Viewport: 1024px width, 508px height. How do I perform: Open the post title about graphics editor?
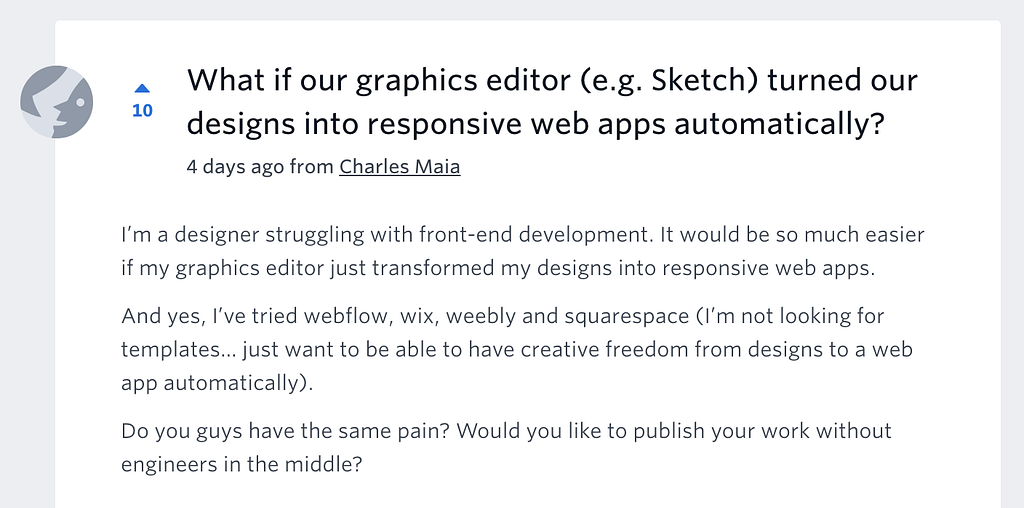click(552, 101)
